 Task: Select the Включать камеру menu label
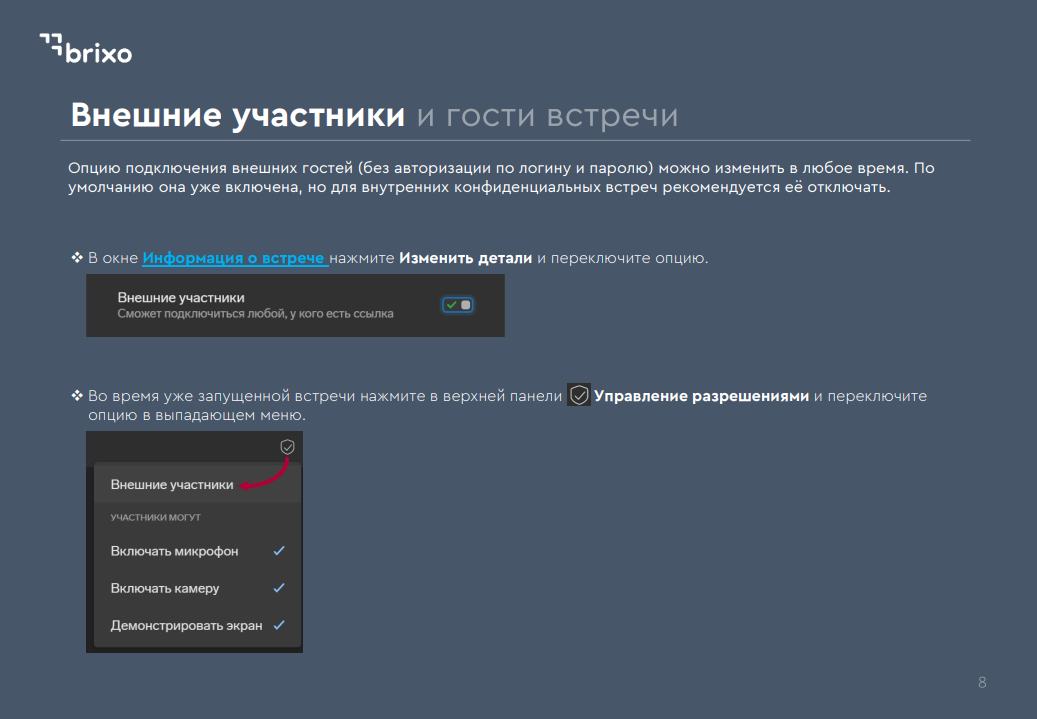[x=164, y=588]
